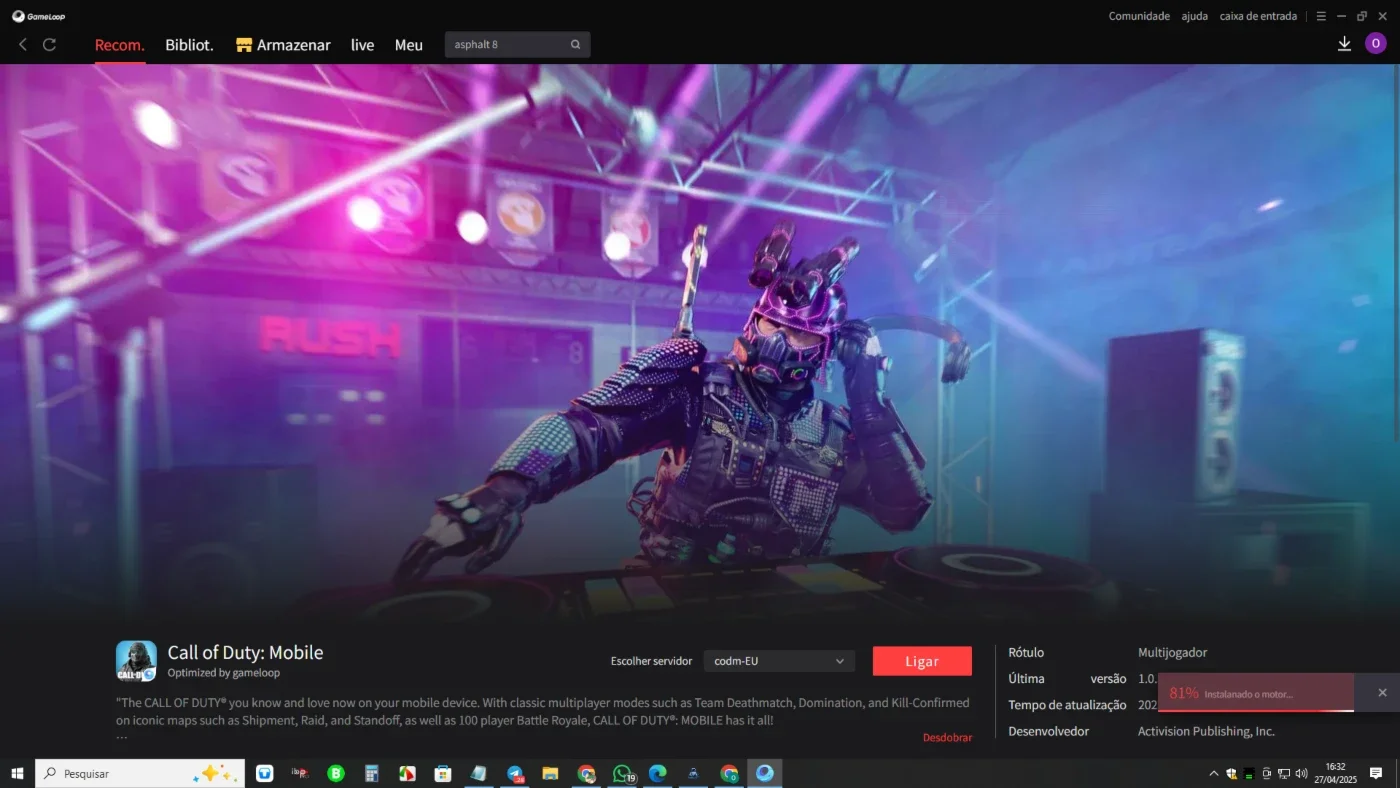
Task: Open the downloads manager icon
Action: point(1344,44)
